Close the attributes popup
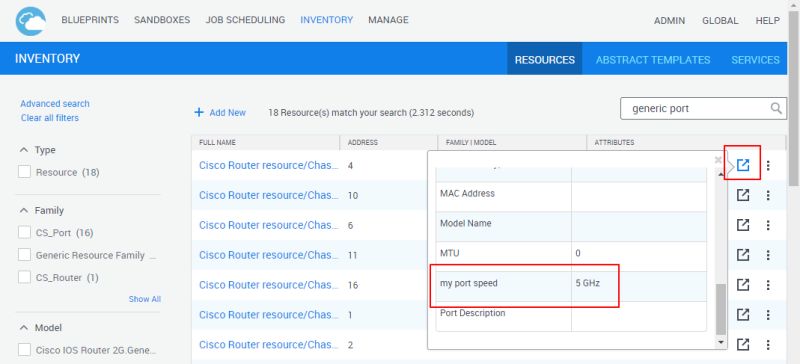This screenshot has width=800, height=364. coord(718,160)
